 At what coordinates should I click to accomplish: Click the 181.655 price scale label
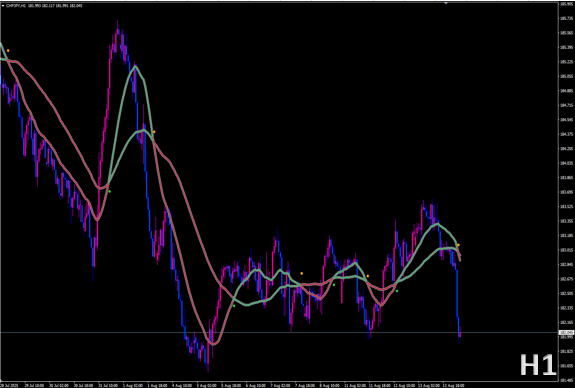click(567, 366)
